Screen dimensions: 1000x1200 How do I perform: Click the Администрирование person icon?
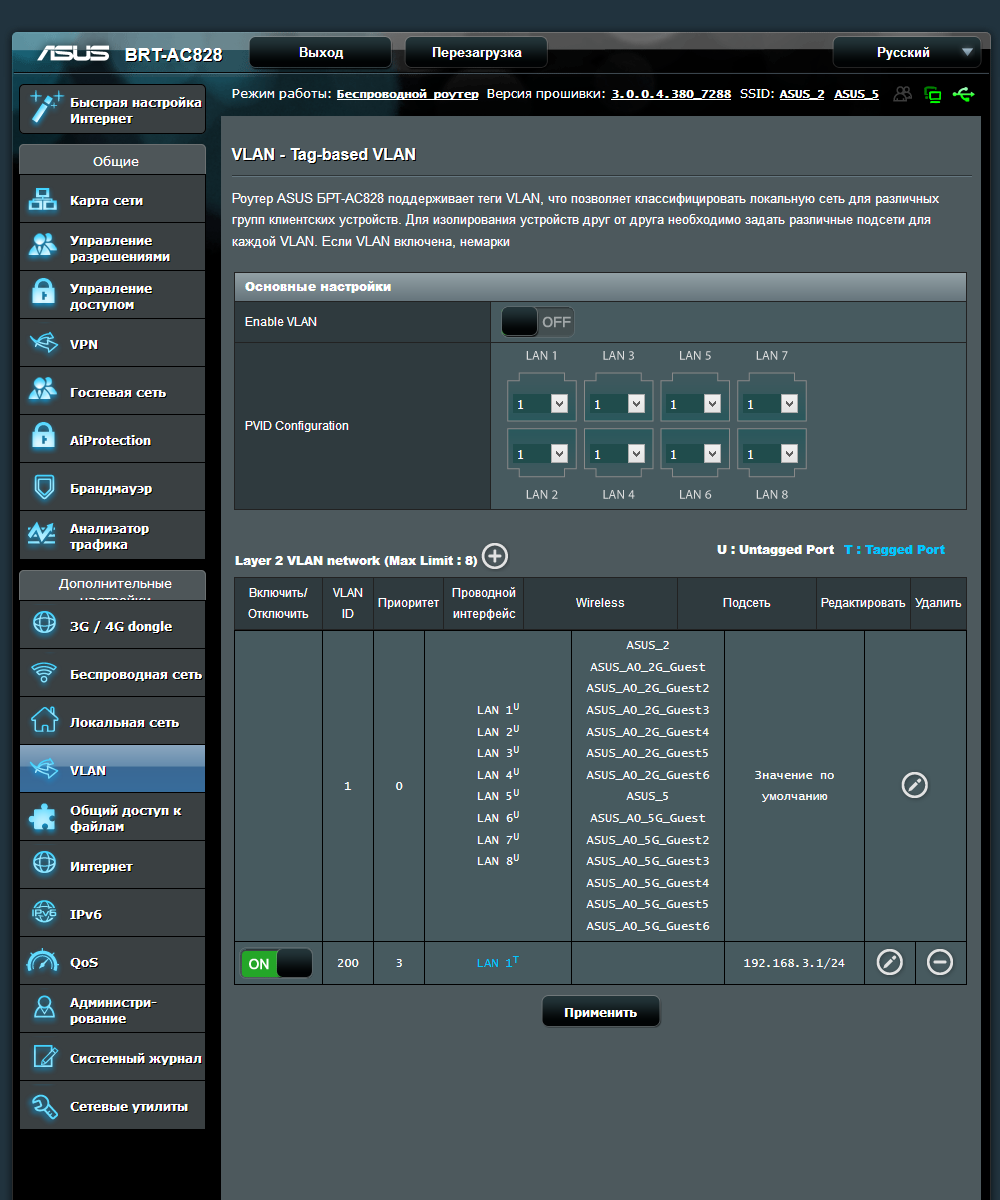[x=44, y=1009]
